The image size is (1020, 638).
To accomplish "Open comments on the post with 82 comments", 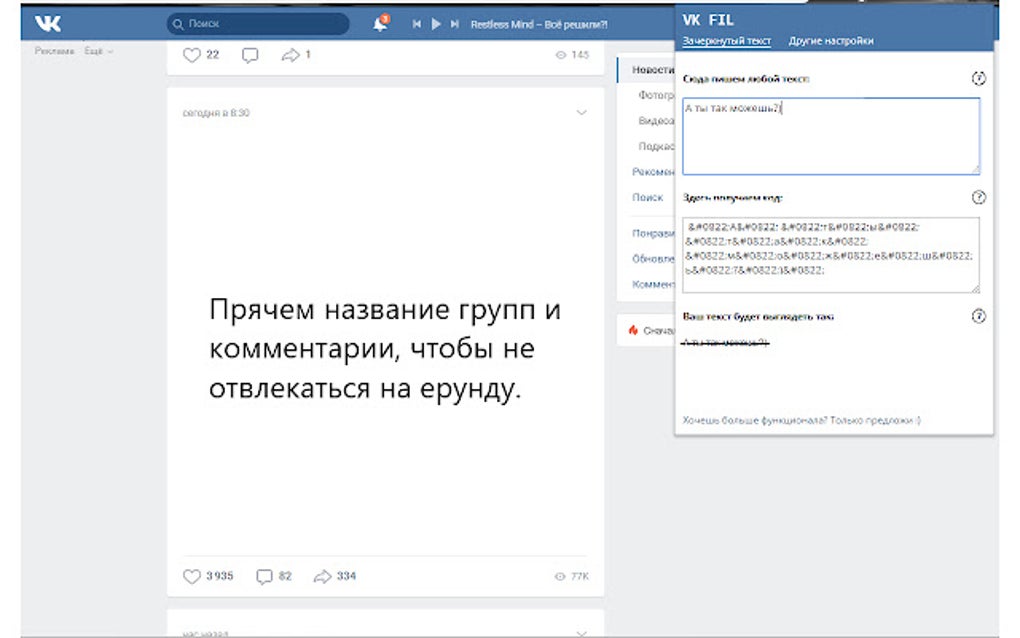I will pyautogui.click(x=267, y=576).
